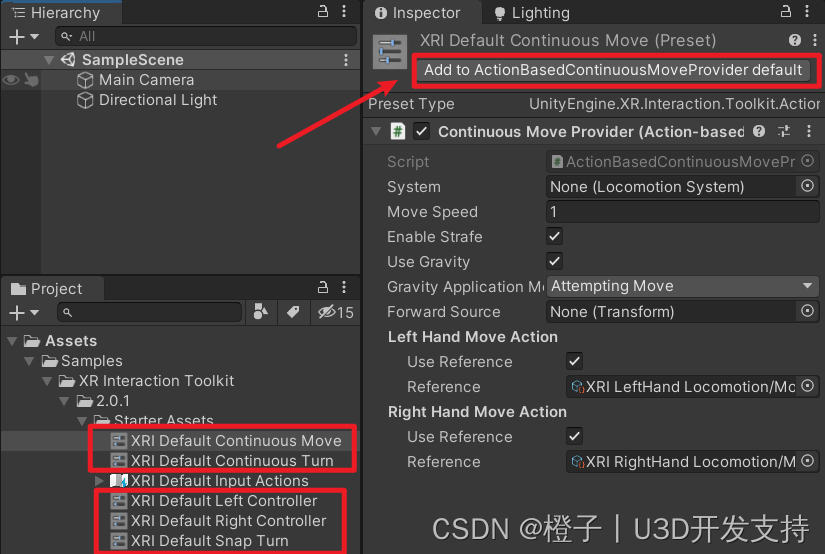825x554 pixels.
Task: Click the Hierarchy search field
Action: [206, 36]
